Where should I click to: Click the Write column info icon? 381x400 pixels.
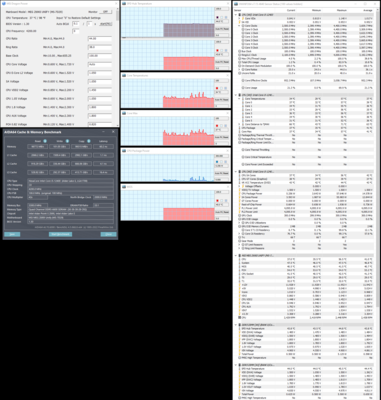[67, 141]
